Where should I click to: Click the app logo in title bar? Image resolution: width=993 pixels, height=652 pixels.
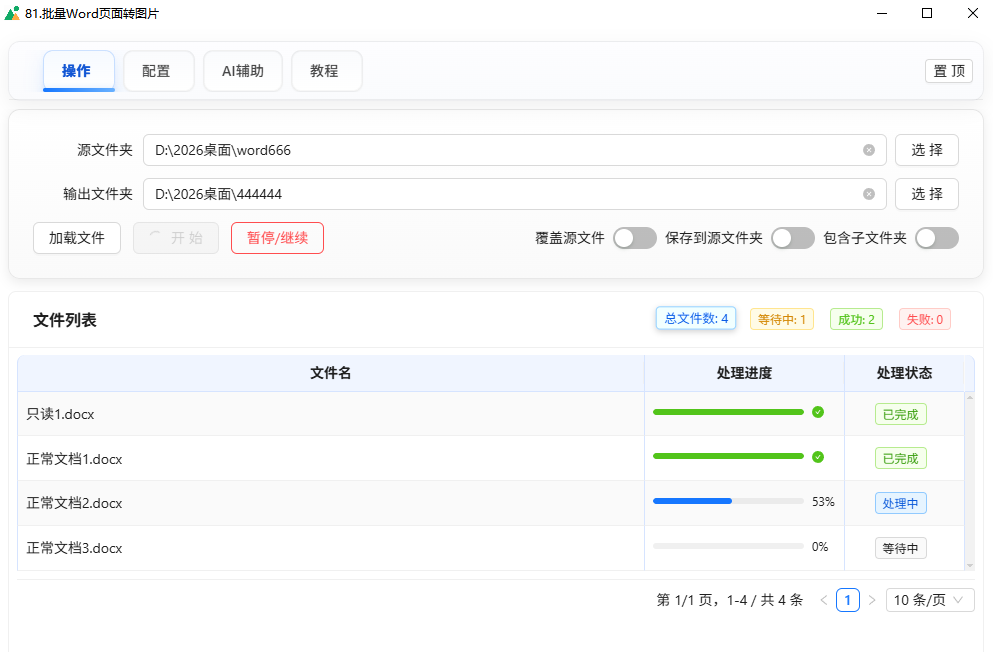(12, 13)
